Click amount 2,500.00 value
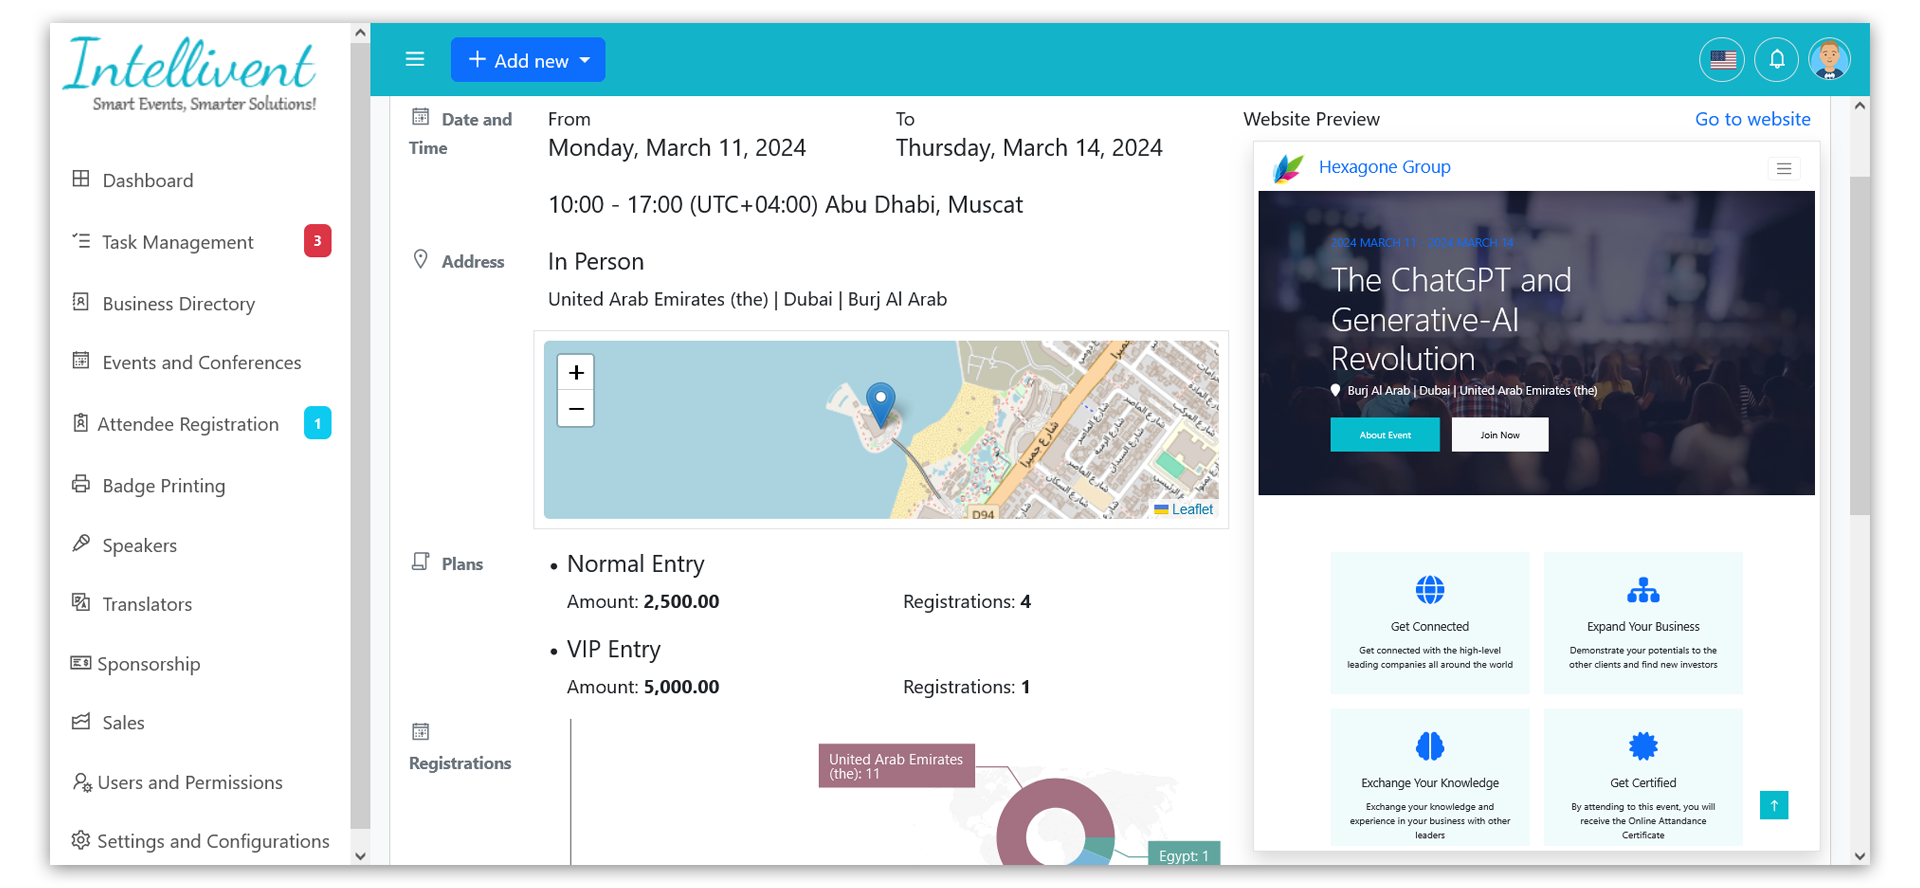This screenshot has height=888, width=1920. pyautogui.click(x=681, y=602)
